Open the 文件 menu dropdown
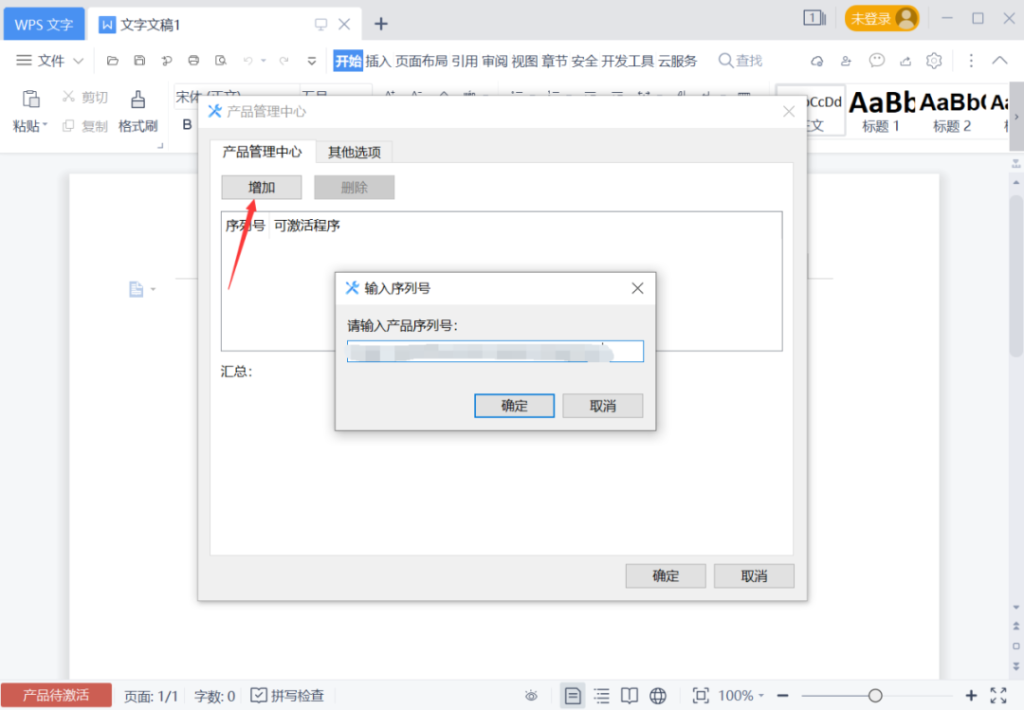 coord(50,61)
